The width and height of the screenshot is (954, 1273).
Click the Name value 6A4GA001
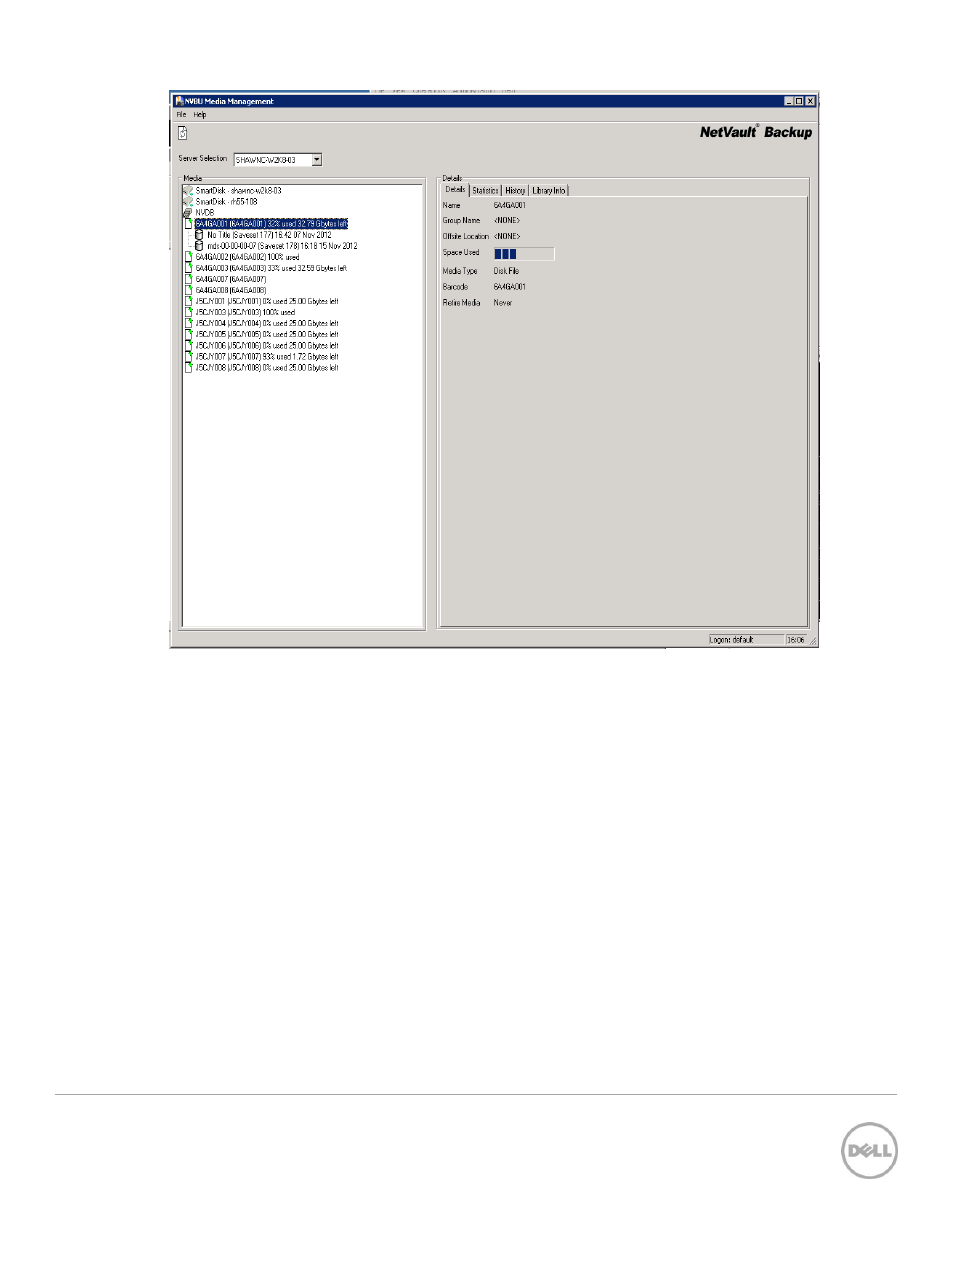click(x=510, y=205)
